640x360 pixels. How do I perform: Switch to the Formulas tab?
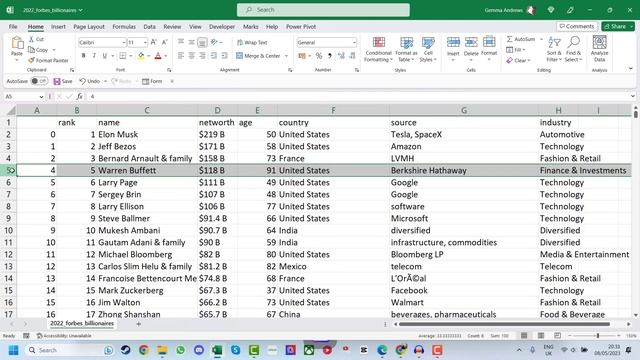click(x=124, y=27)
